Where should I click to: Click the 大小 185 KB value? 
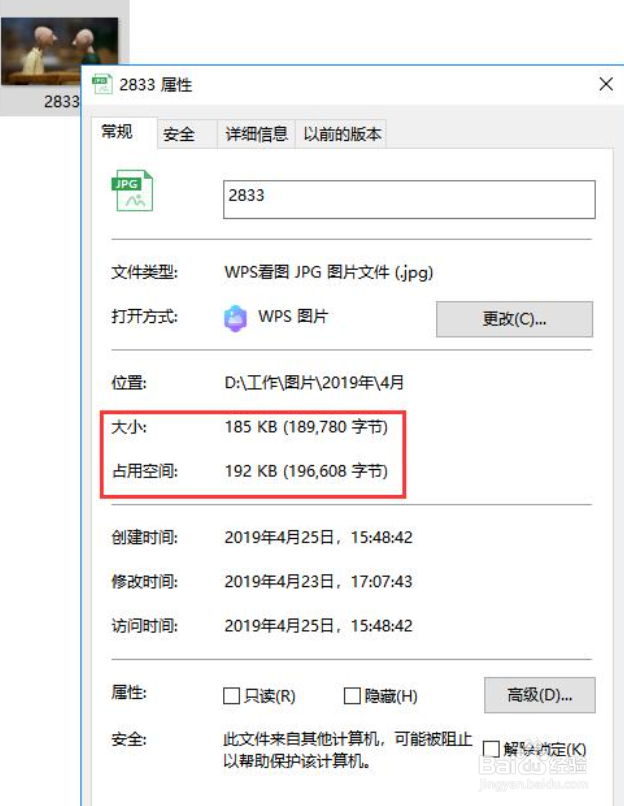(x=306, y=427)
